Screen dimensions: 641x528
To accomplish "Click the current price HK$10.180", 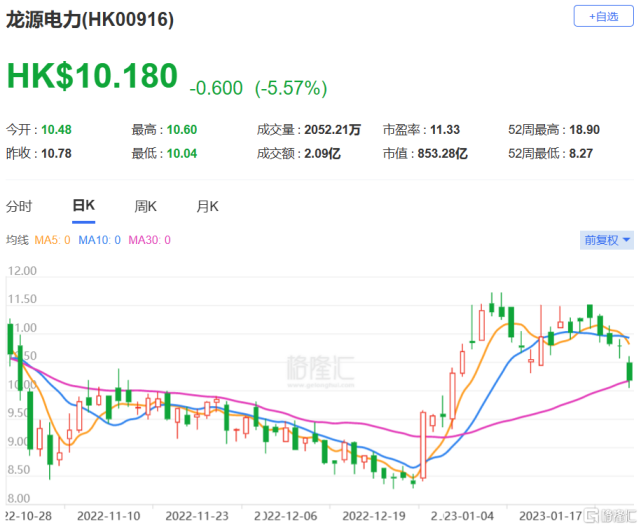I will pos(92,76).
